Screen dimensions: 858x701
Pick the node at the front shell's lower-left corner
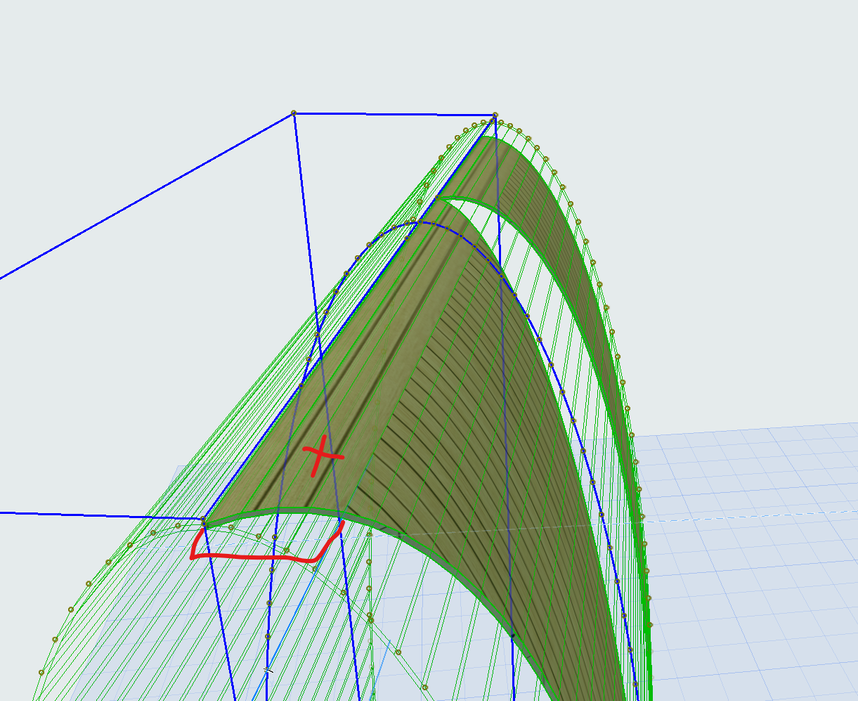click(x=204, y=518)
